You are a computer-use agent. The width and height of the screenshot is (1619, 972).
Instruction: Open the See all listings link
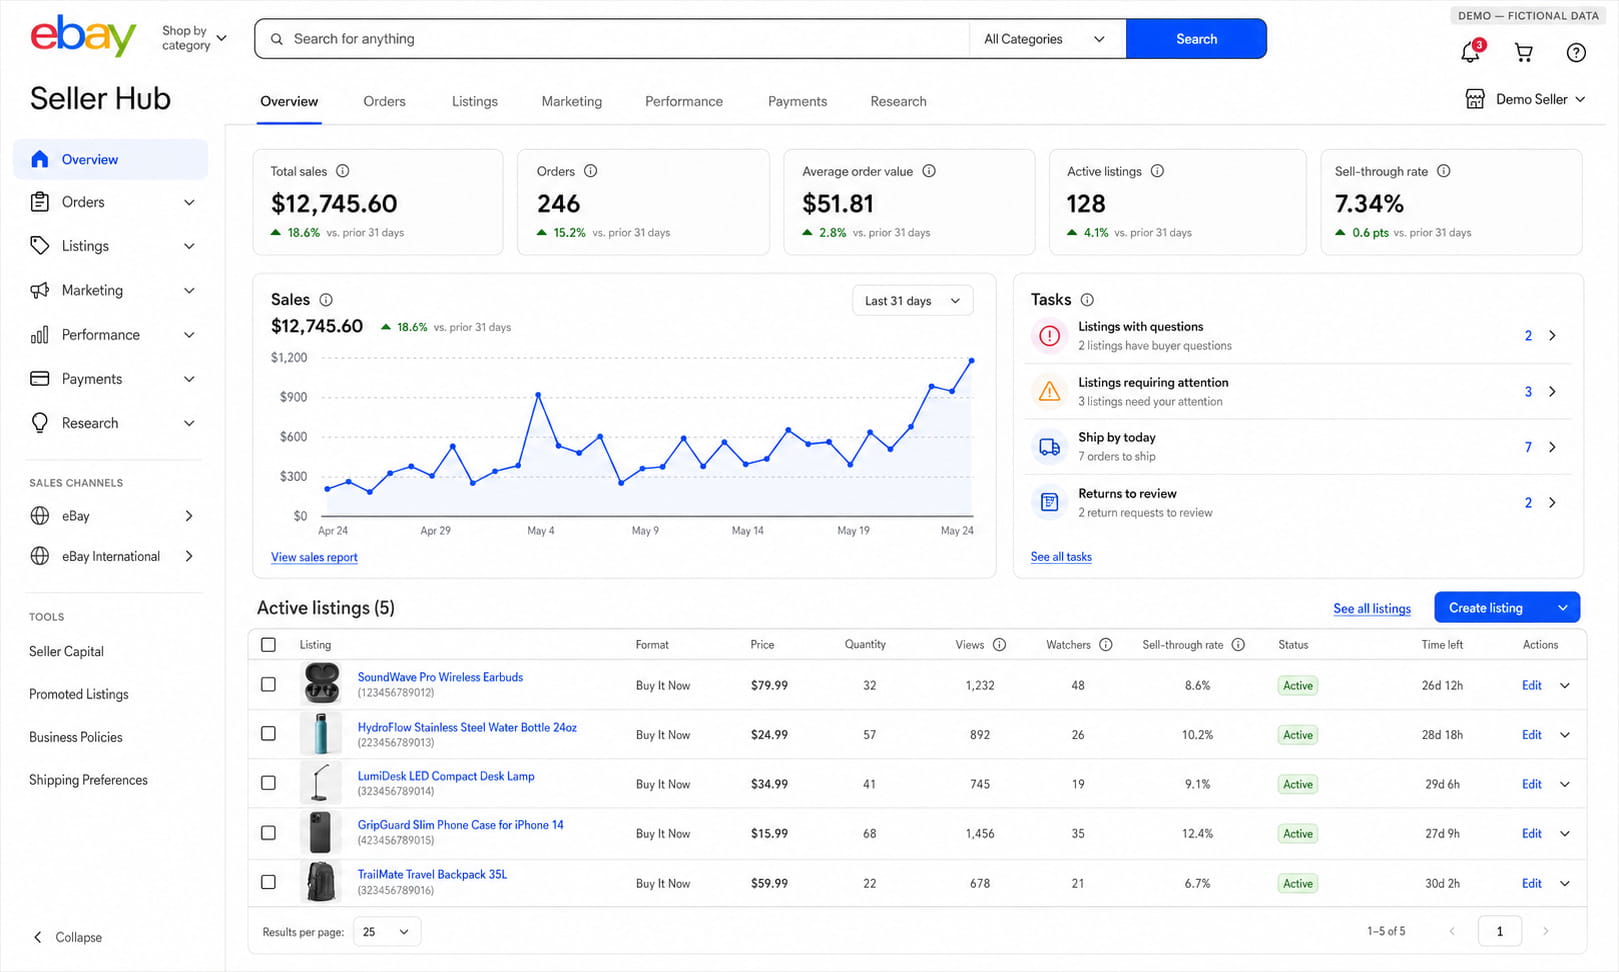(x=1372, y=608)
